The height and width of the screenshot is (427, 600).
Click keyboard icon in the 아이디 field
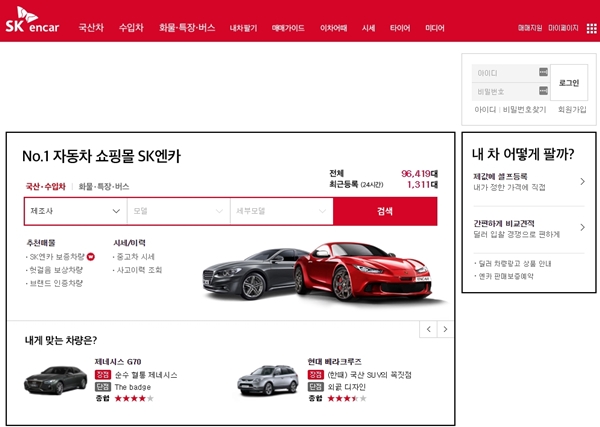pos(543,72)
